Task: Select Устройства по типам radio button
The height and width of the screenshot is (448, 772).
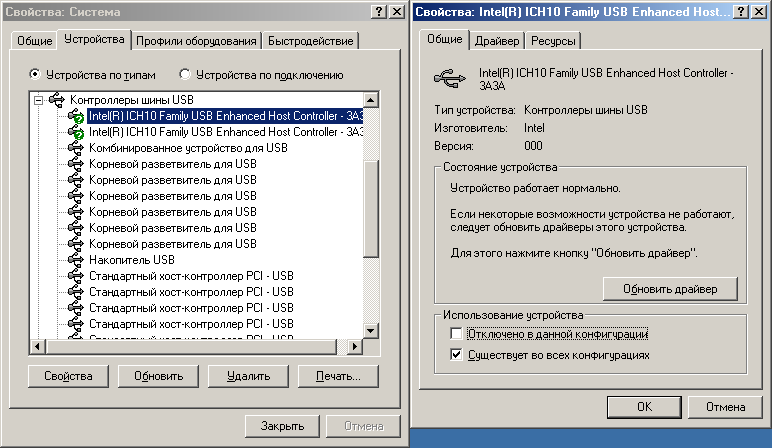Action: tap(36, 74)
